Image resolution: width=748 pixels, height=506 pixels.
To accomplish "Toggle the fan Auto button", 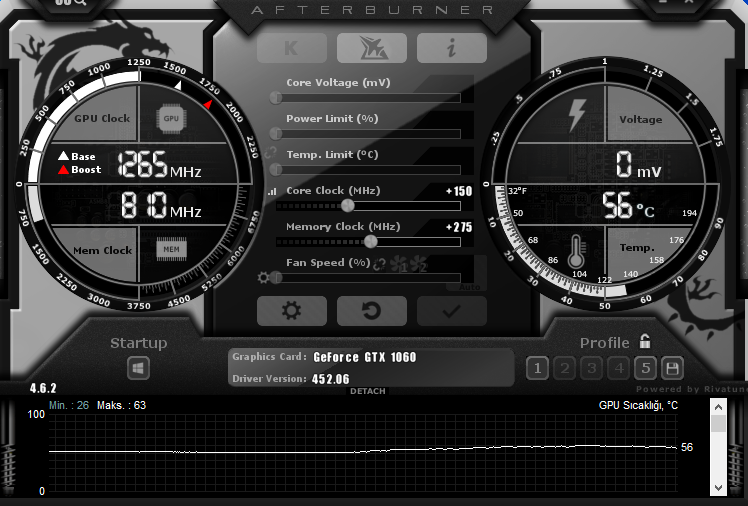I will (469, 287).
